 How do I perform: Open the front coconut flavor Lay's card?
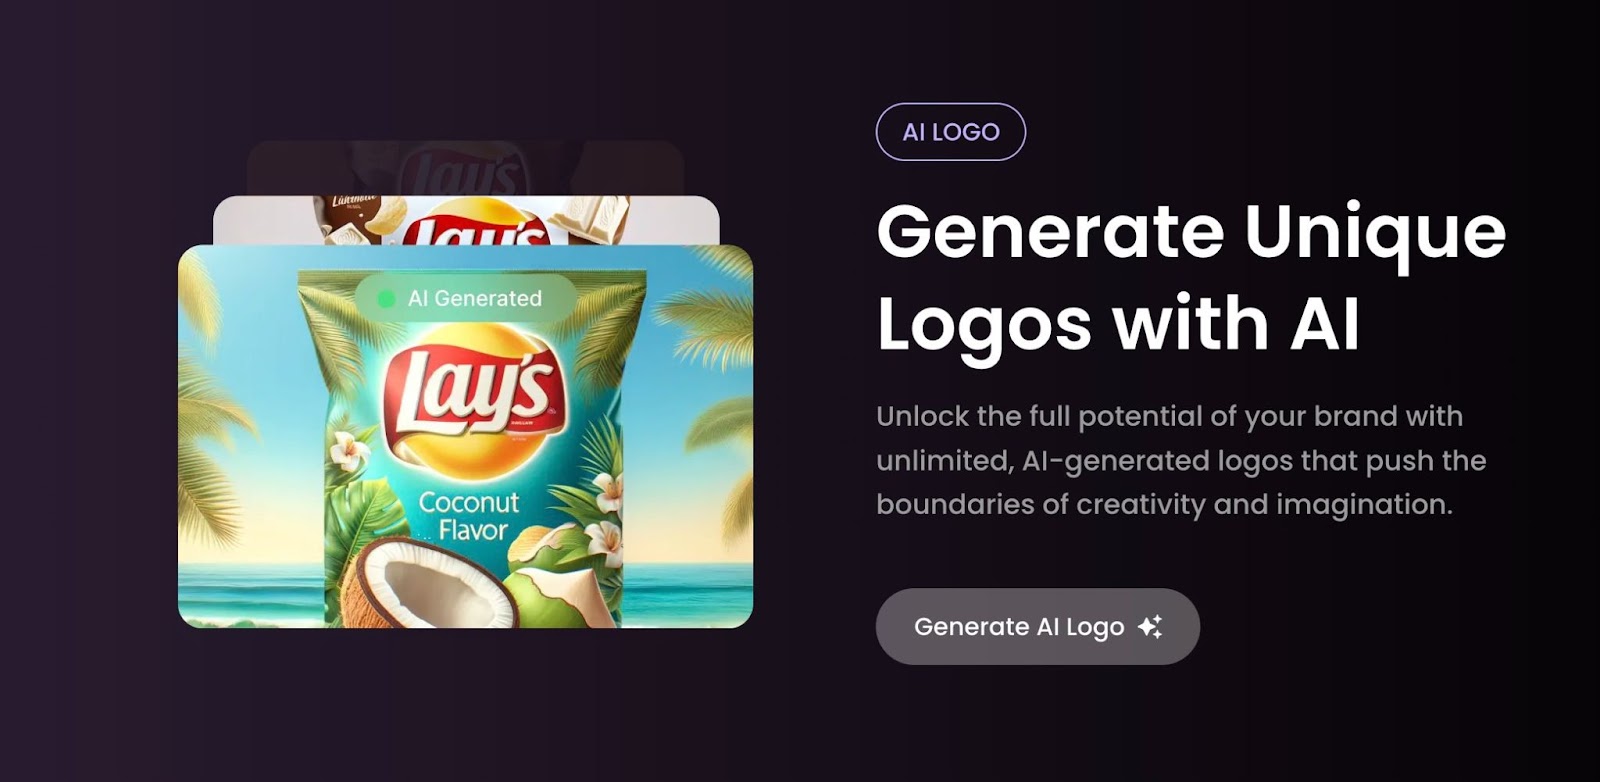coord(465,437)
